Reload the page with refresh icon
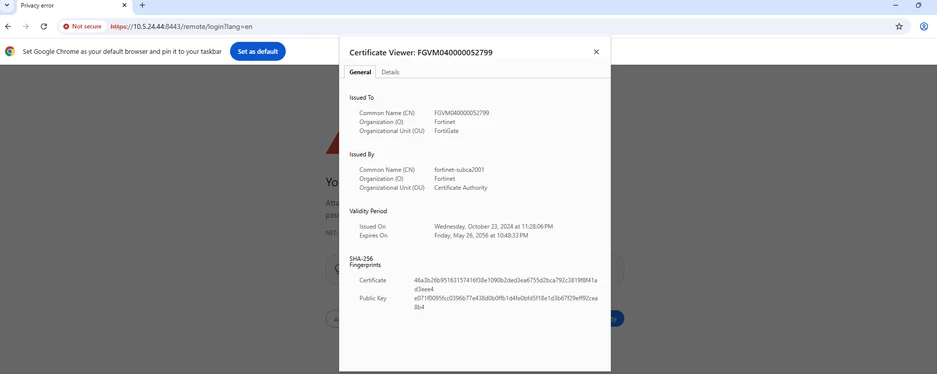Image resolution: width=937 pixels, height=374 pixels. 44,26
